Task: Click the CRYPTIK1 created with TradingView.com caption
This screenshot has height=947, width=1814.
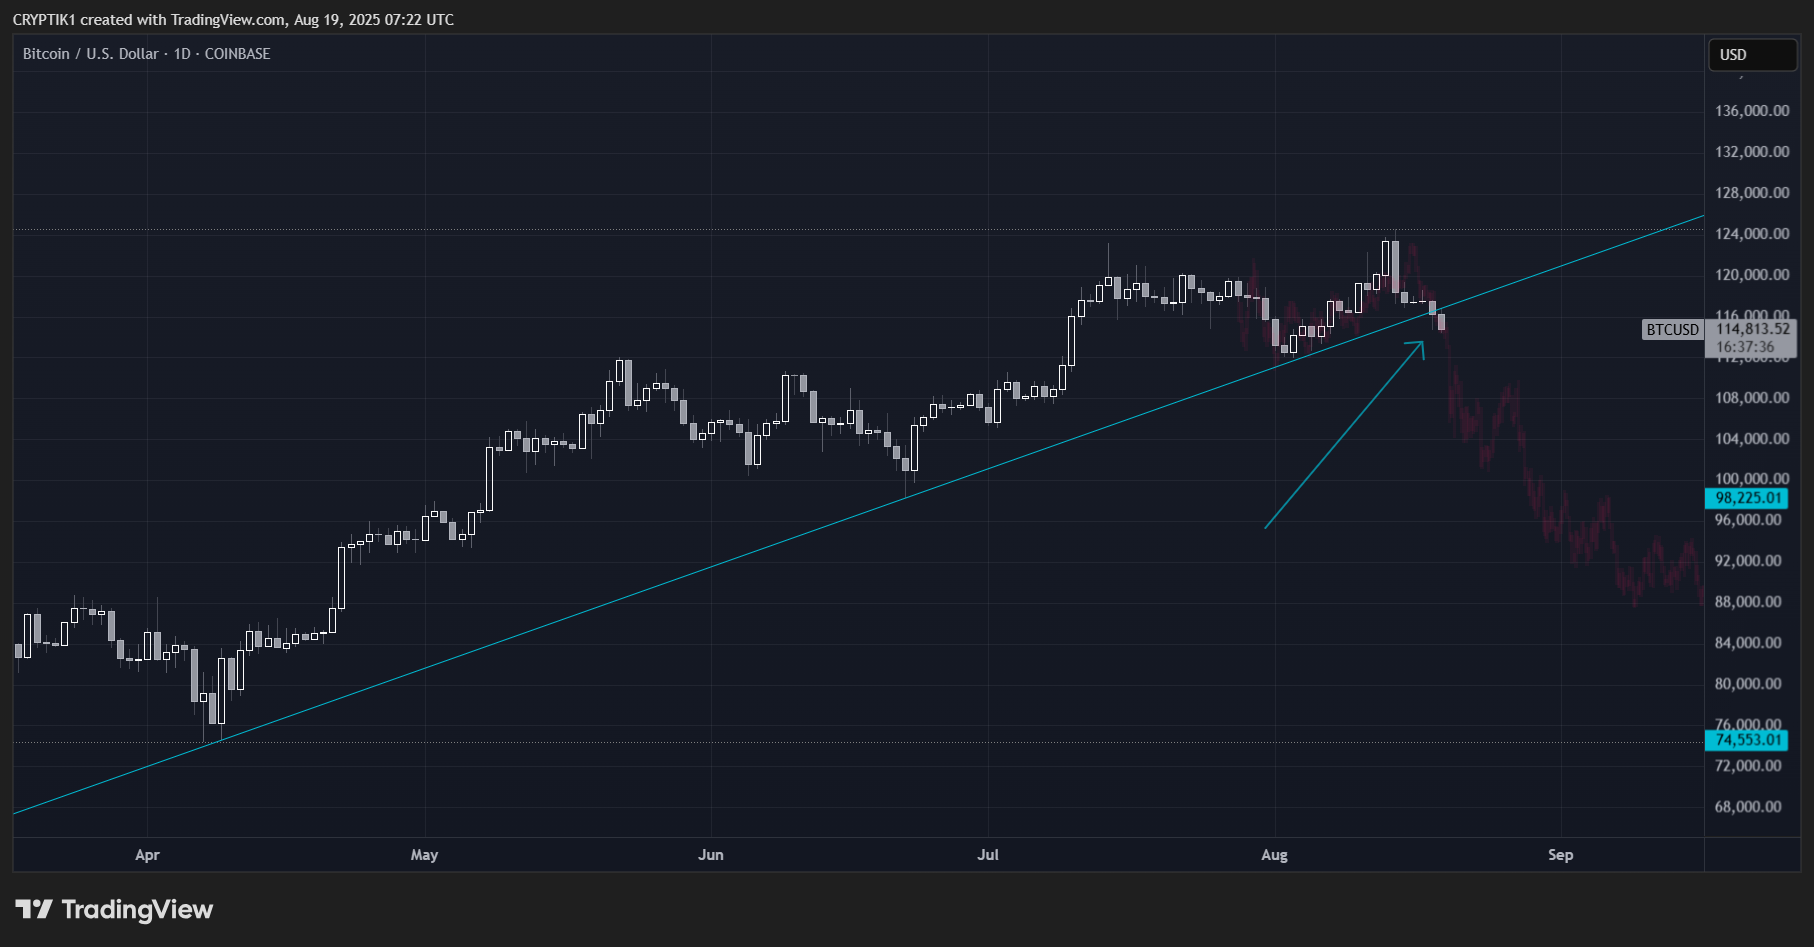Action: point(233,20)
